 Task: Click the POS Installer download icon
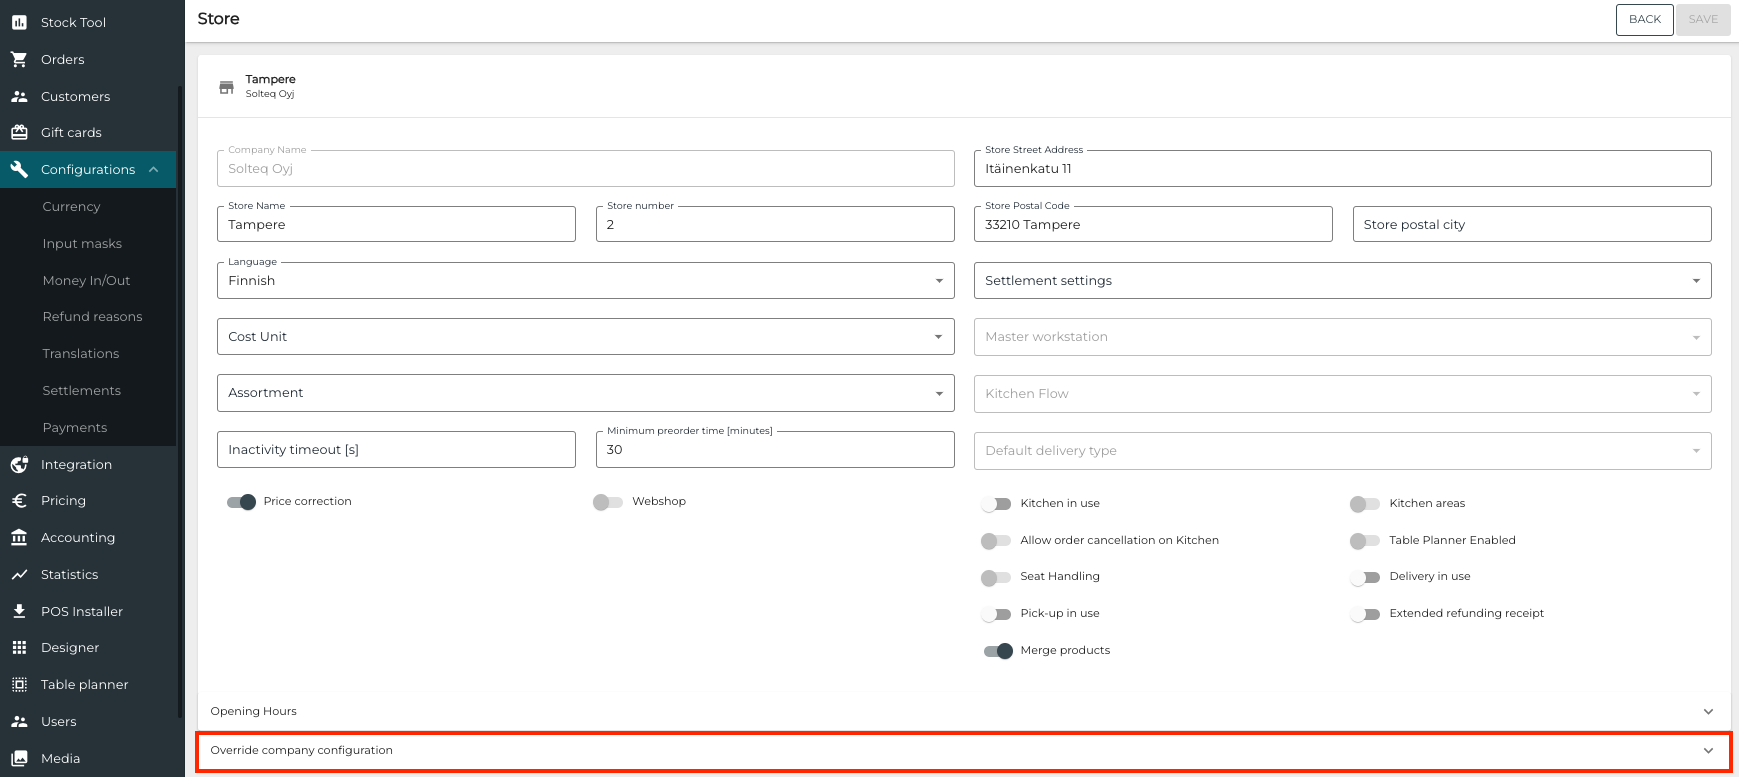[19, 611]
